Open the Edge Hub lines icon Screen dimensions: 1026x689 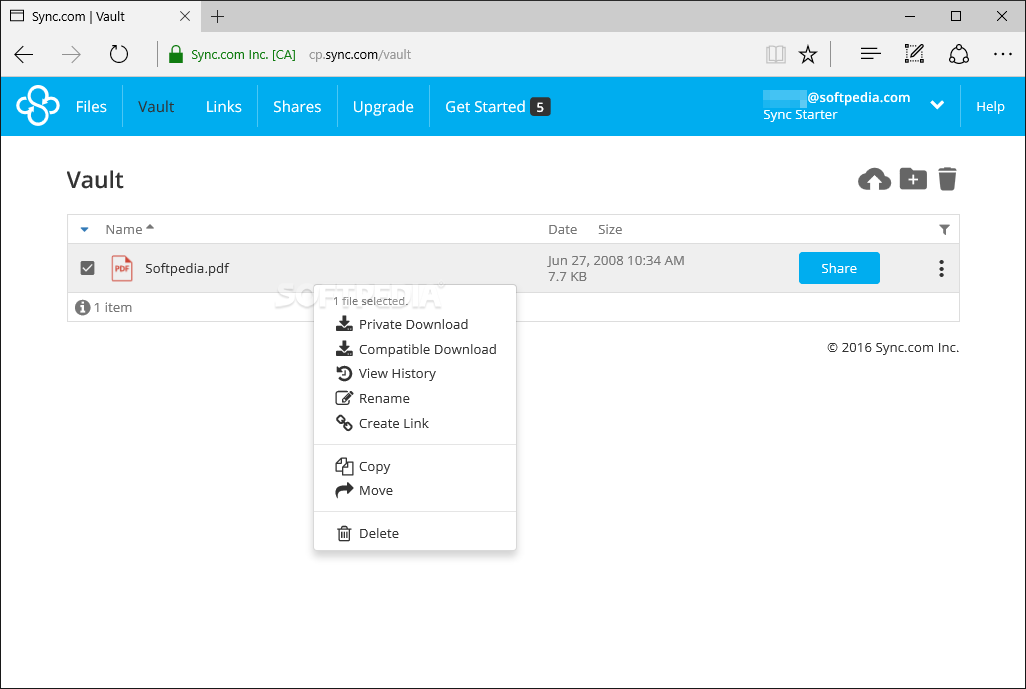(x=870, y=54)
